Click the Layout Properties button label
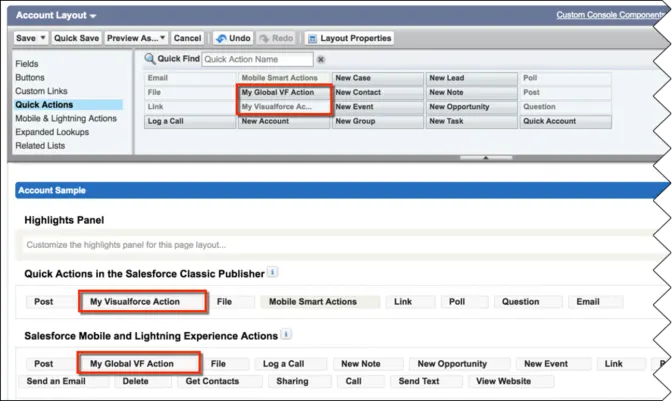Screen dimensions: 672x401 coord(356,38)
